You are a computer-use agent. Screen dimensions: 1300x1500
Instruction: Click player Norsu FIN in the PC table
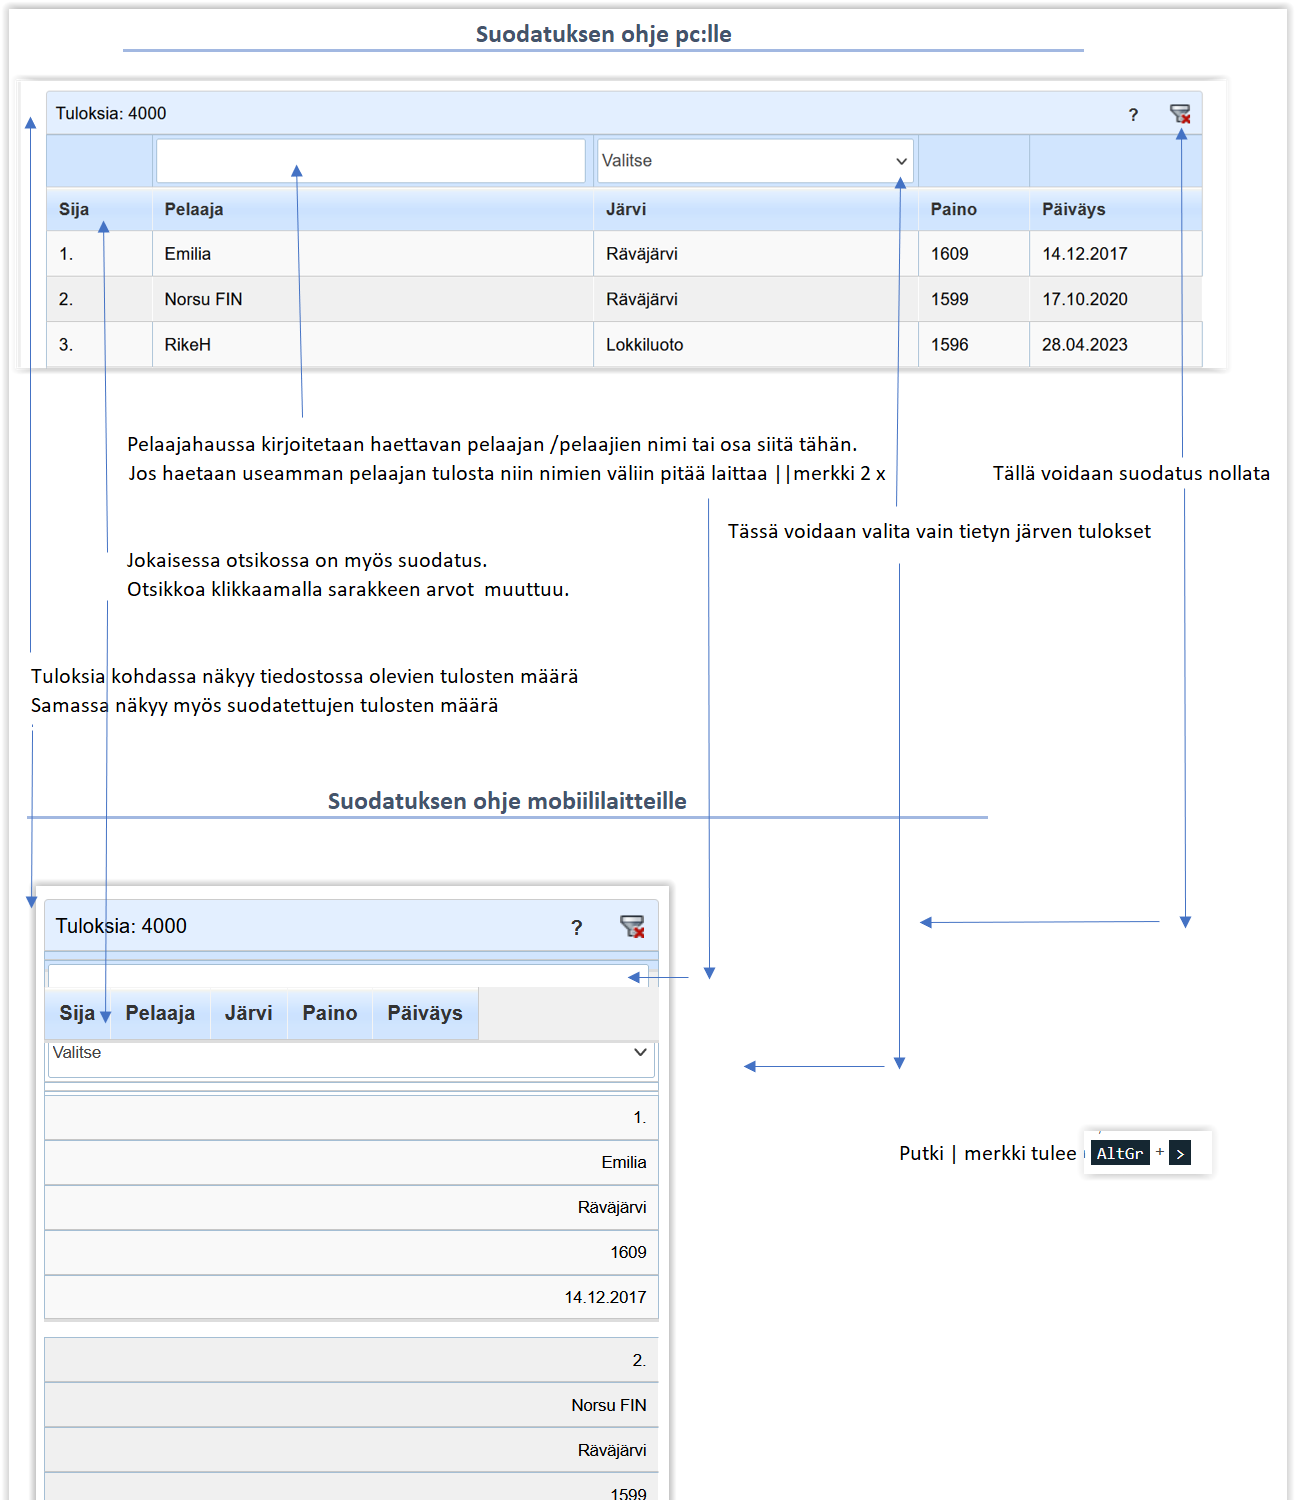(203, 299)
